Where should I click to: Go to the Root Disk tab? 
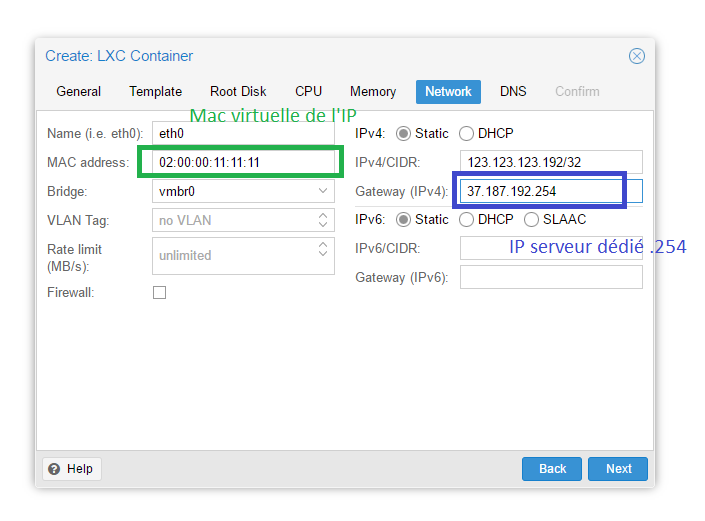click(x=238, y=92)
